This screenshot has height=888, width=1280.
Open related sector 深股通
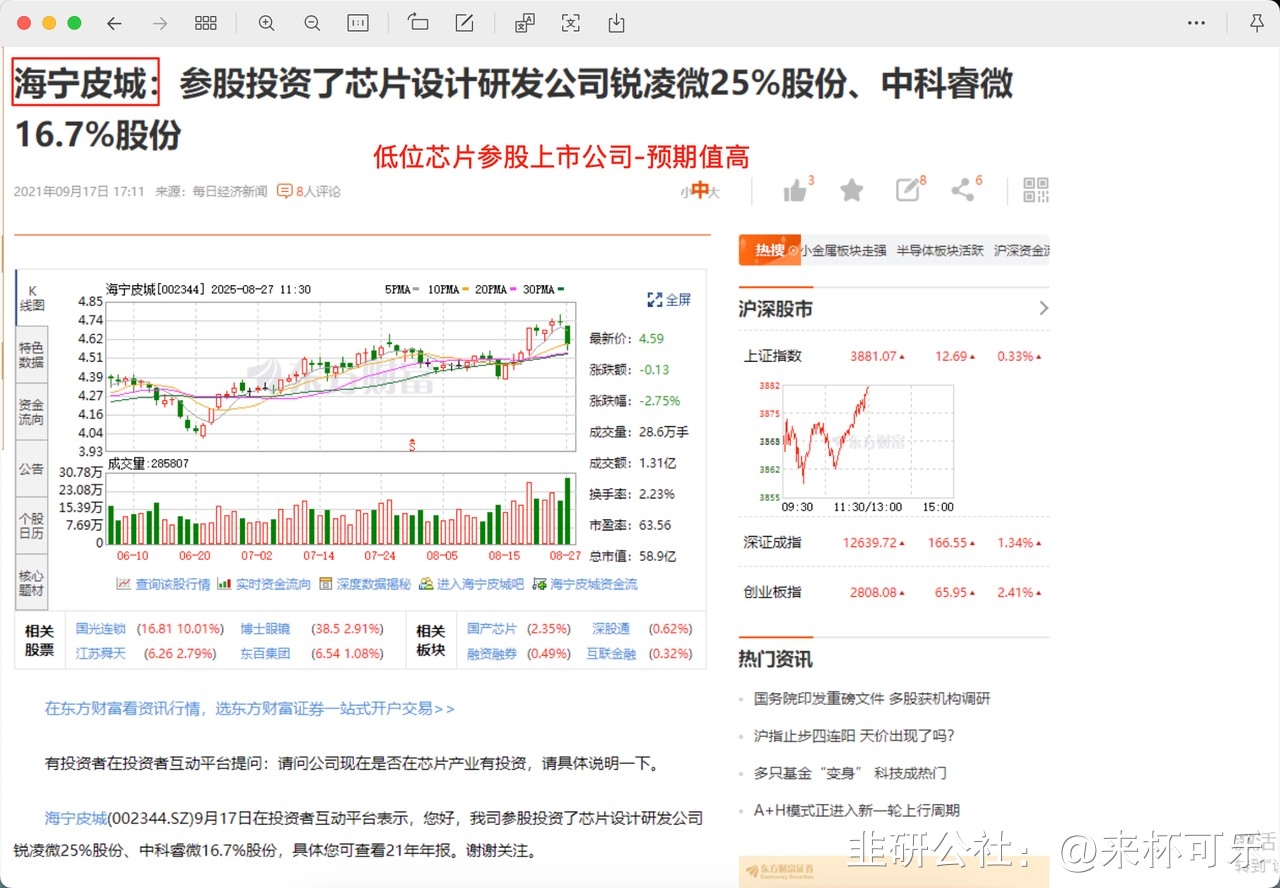point(611,629)
